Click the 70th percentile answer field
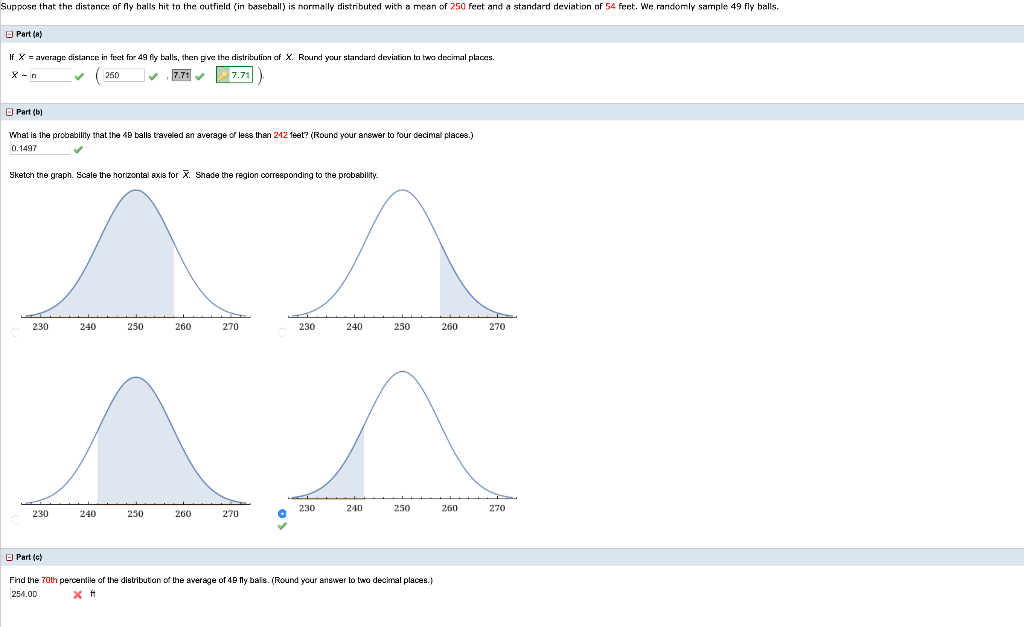The image size is (1024, 627). [x=38, y=591]
